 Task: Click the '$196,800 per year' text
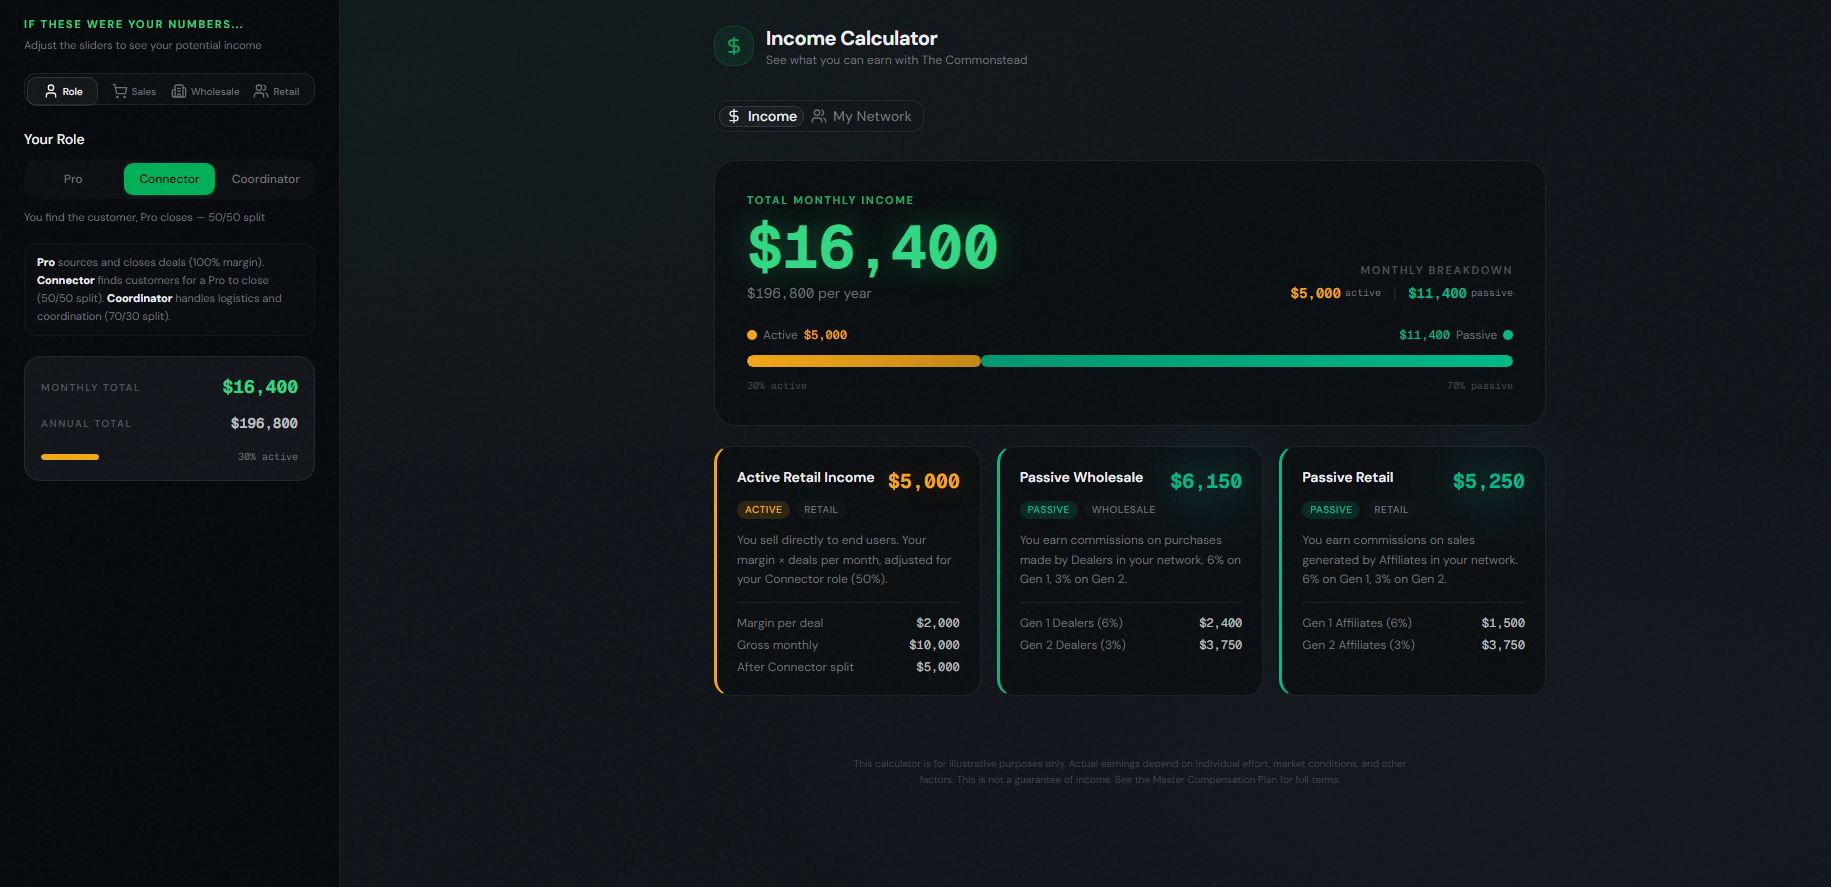pos(809,293)
